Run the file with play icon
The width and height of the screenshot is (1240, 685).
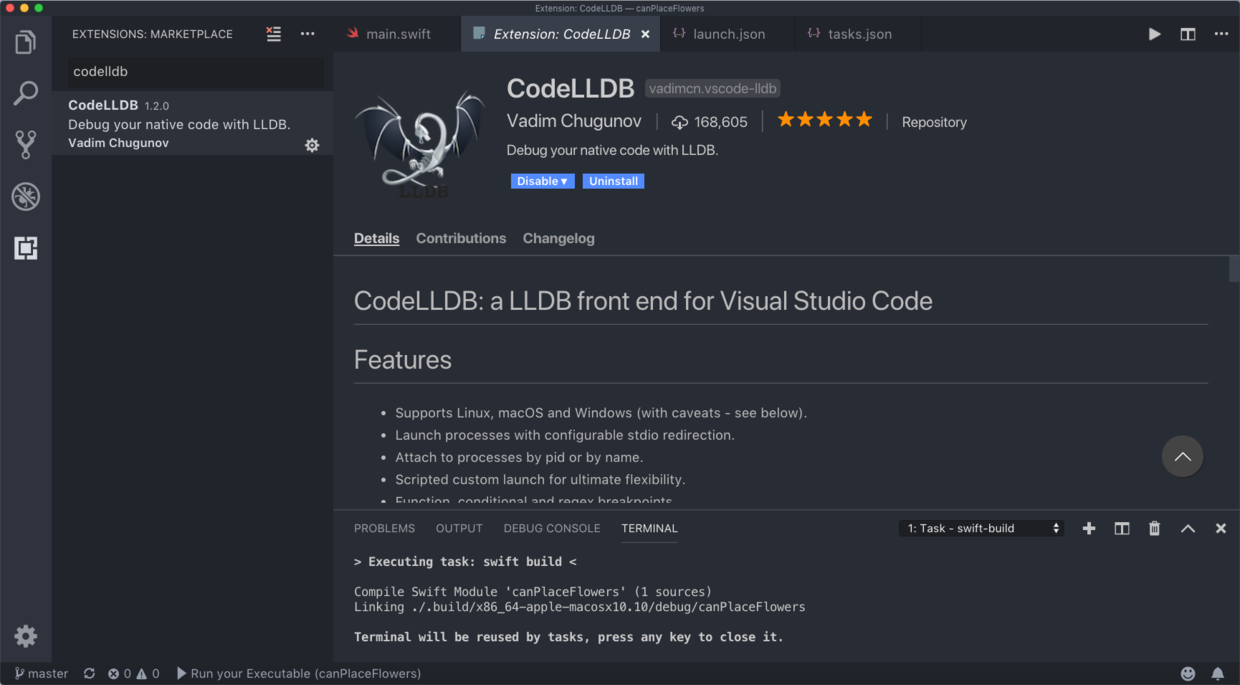coord(1154,34)
